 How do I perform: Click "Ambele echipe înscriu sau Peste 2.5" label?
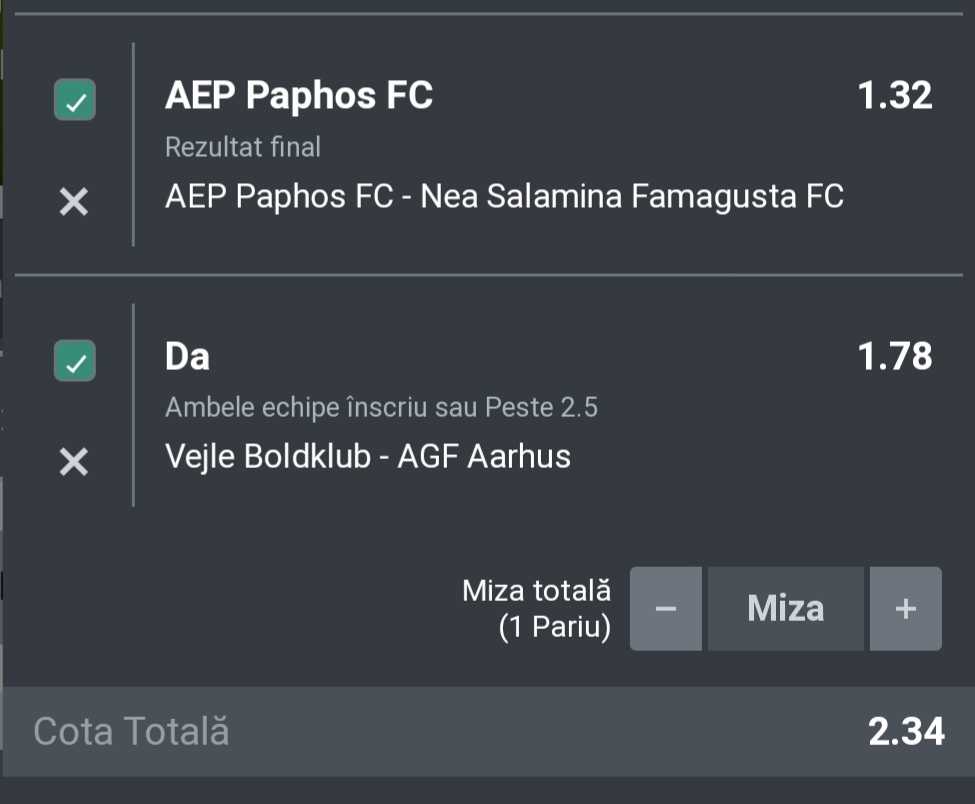[381, 408]
